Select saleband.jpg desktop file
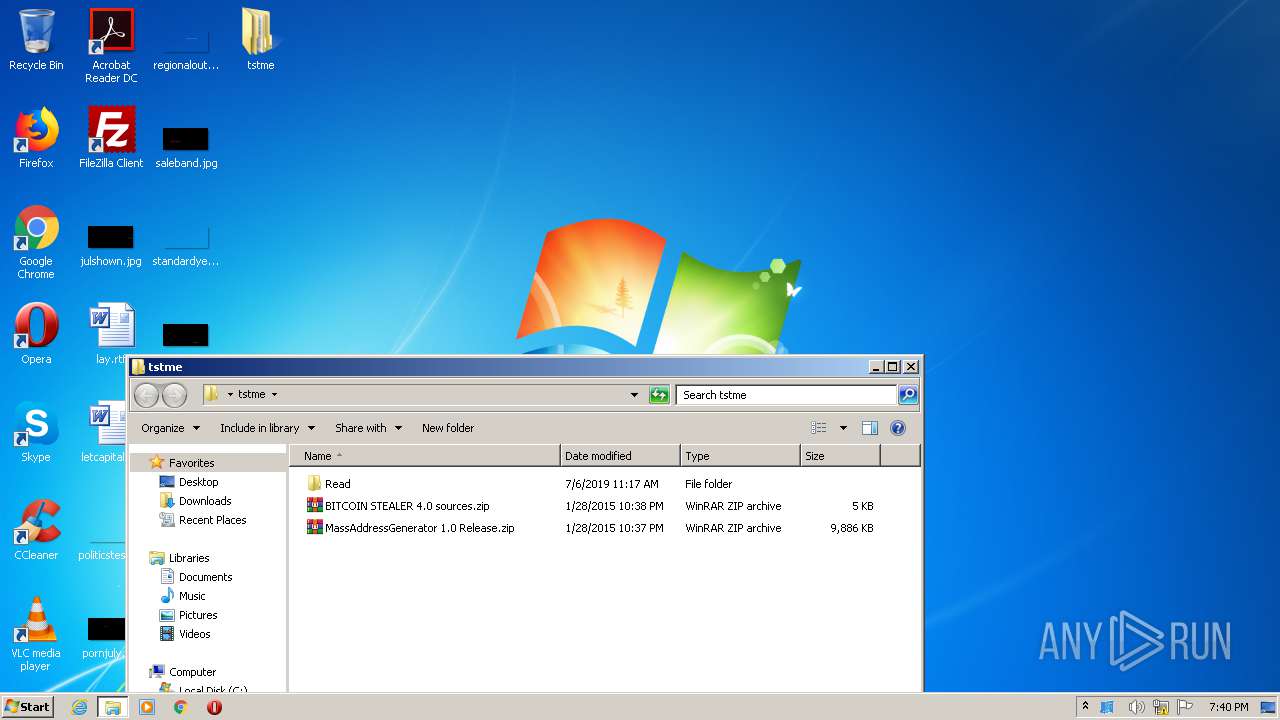This screenshot has height=720, width=1280. coord(186,145)
